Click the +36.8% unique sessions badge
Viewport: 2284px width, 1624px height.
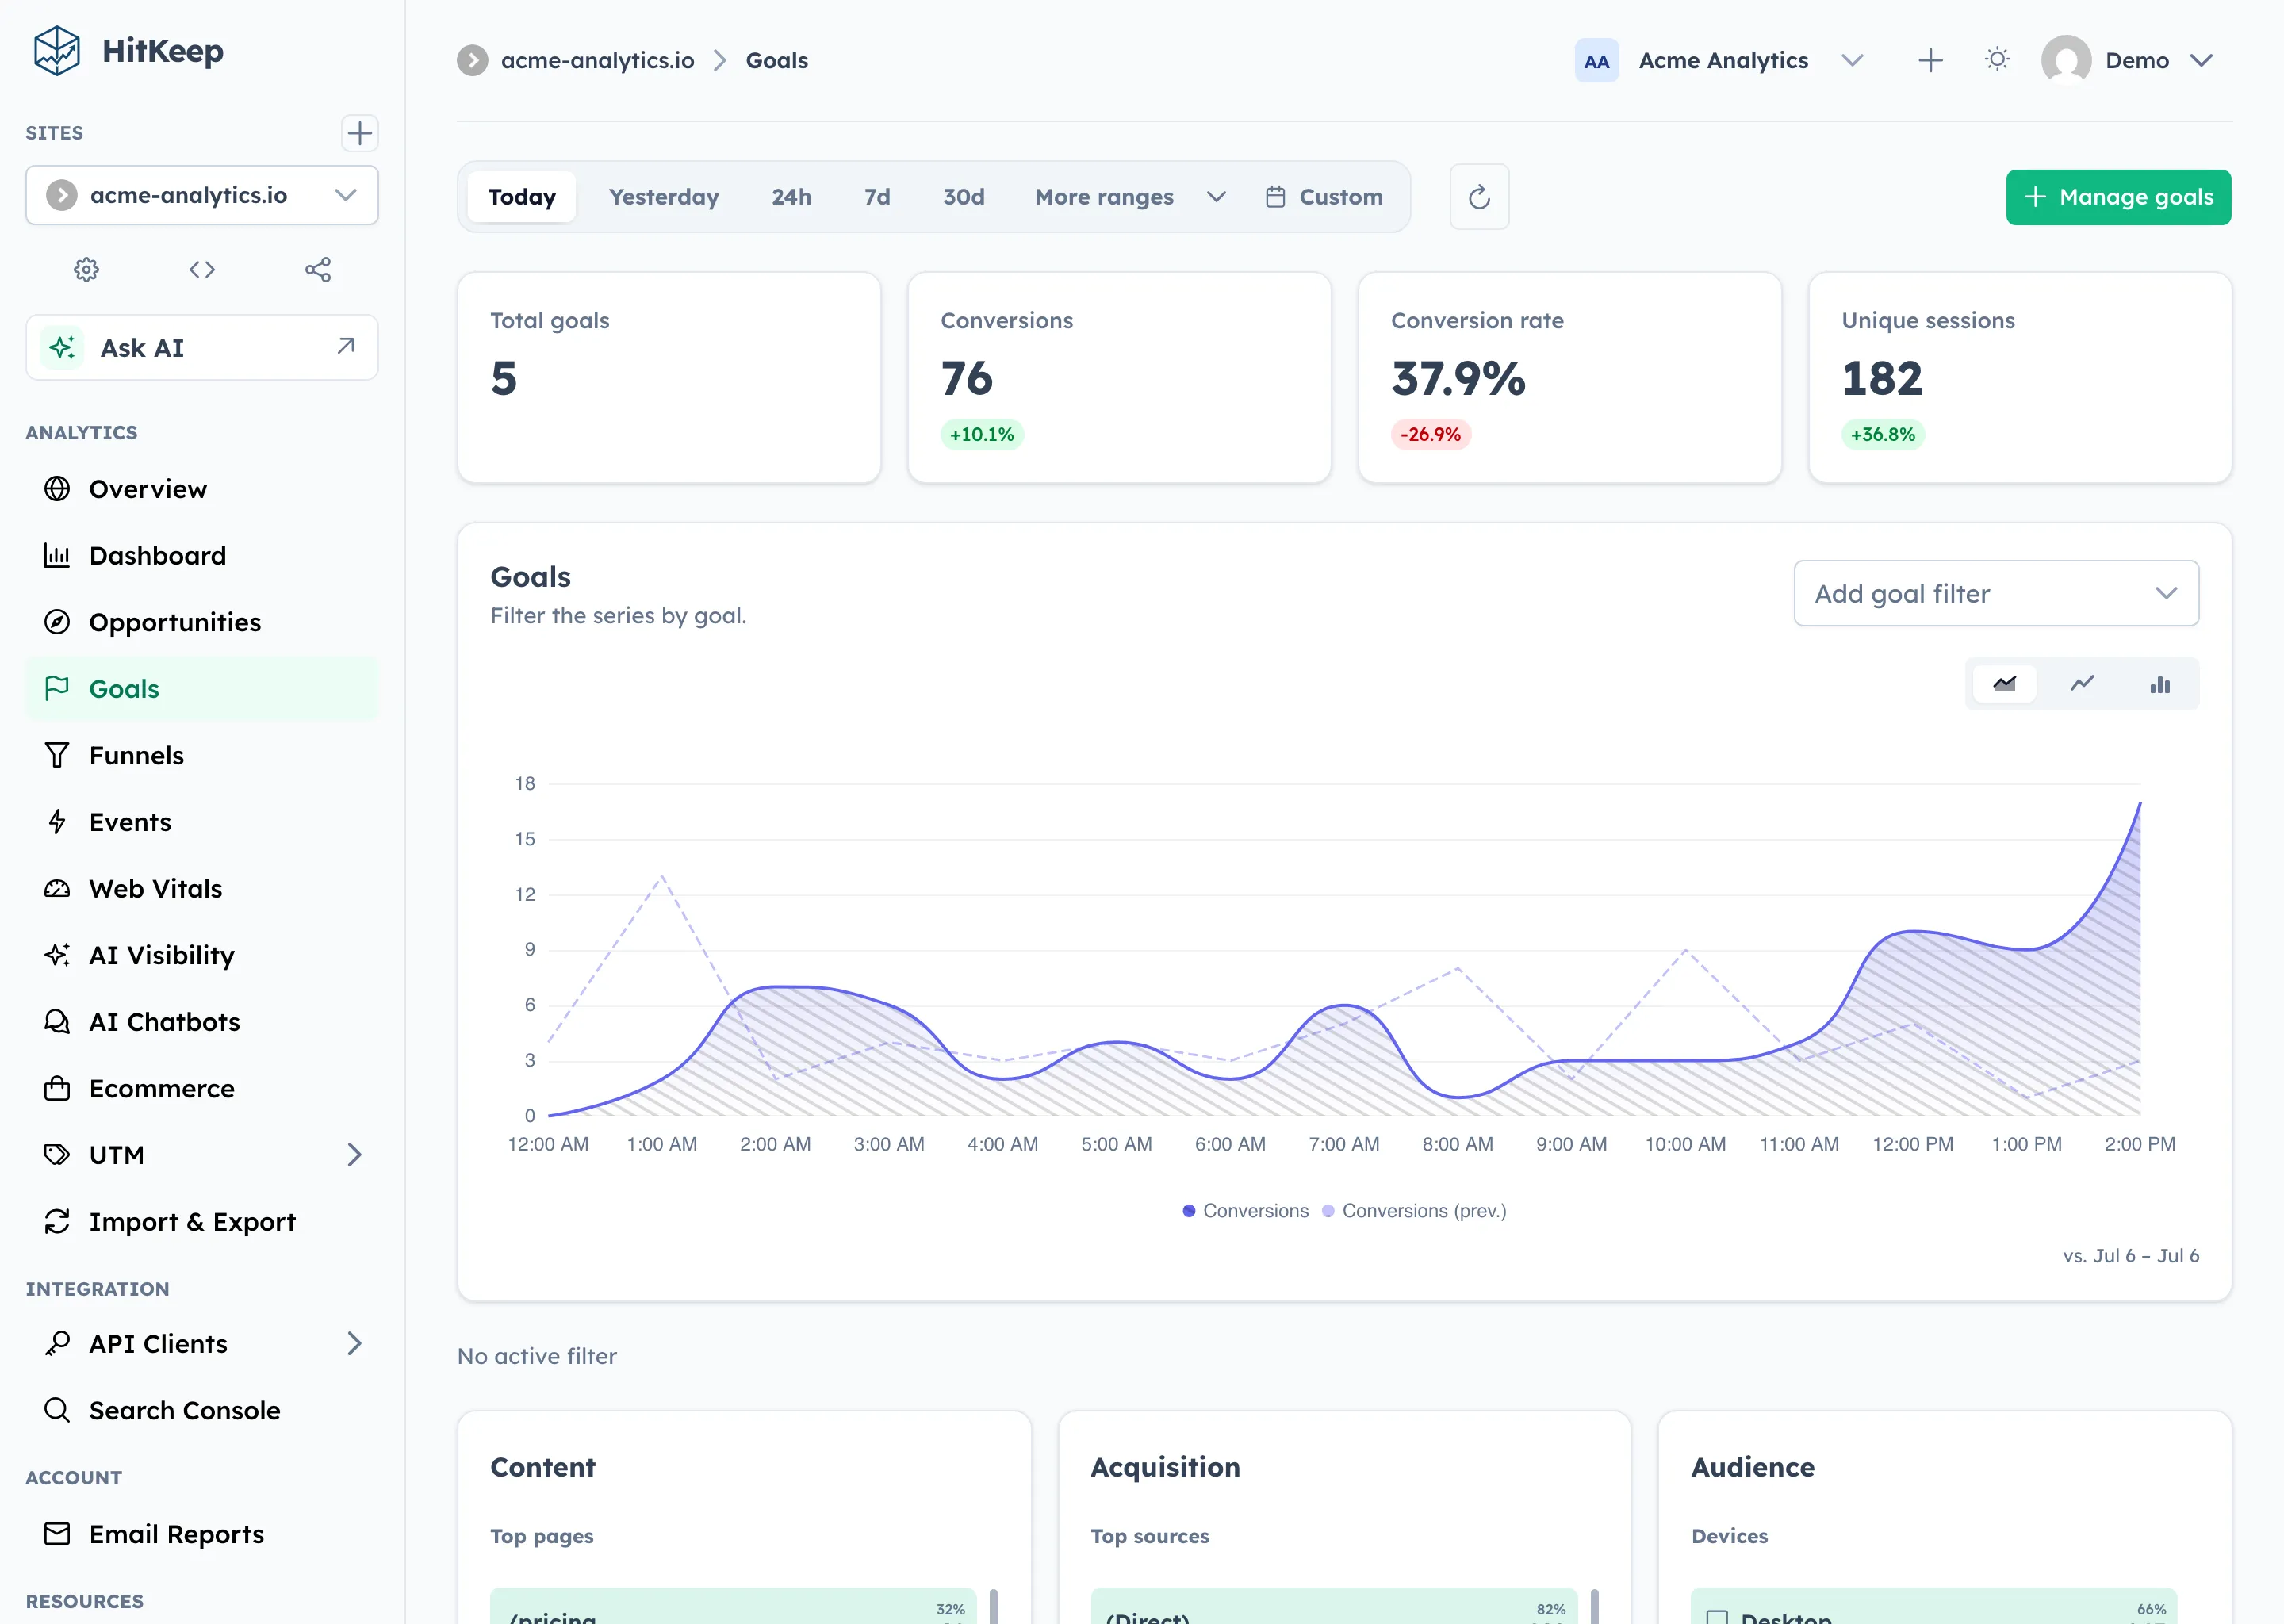pos(1882,435)
